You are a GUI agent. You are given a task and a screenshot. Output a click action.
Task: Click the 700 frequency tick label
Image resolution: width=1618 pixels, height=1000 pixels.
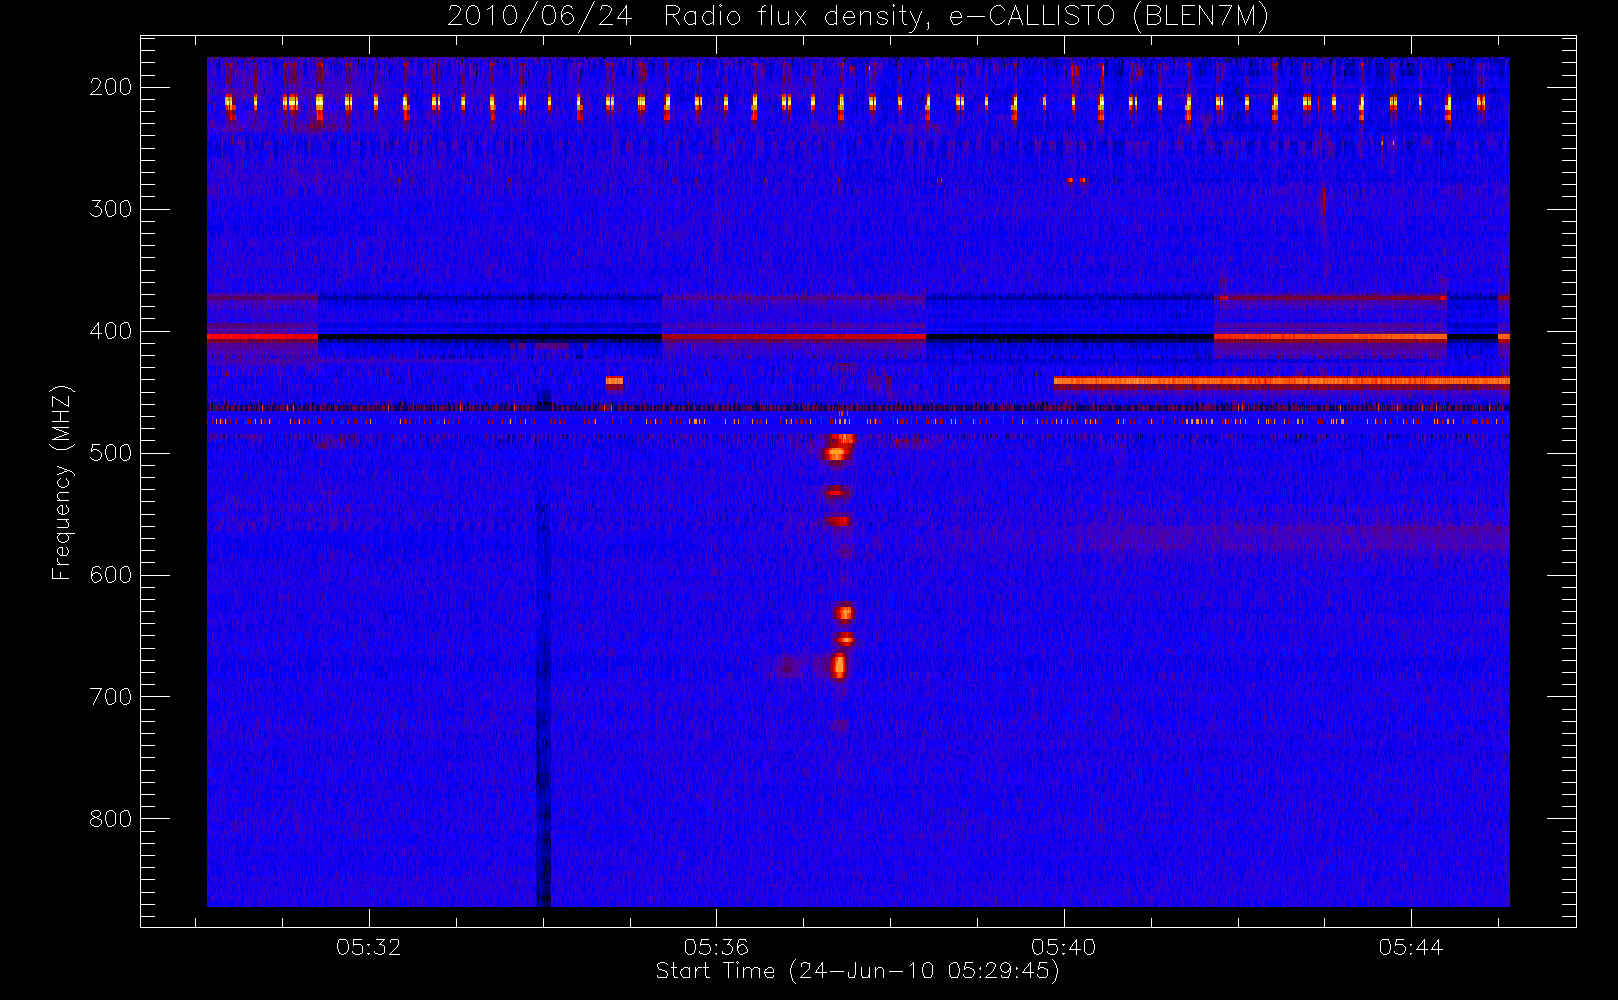tap(110, 697)
